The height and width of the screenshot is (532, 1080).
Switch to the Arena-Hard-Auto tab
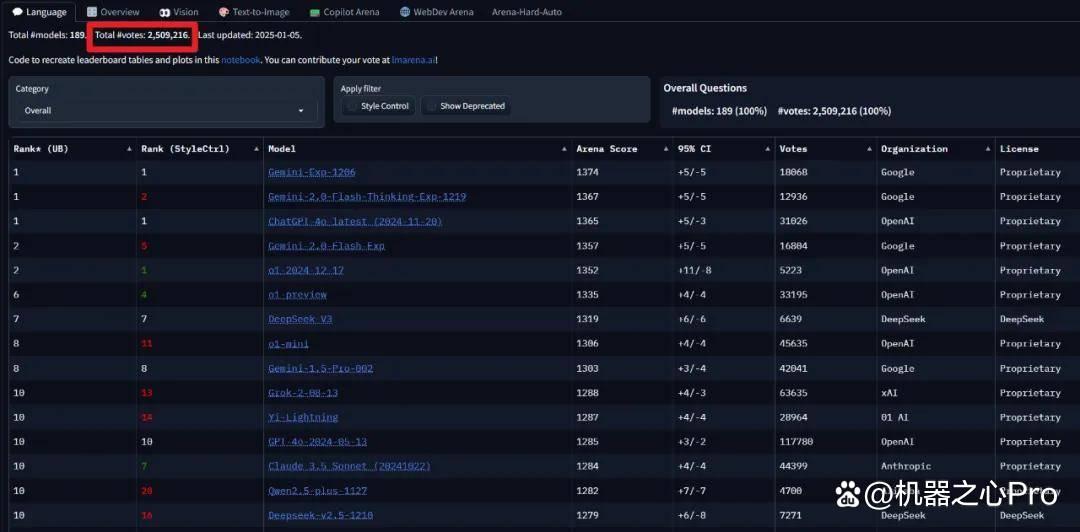pyautogui.click(x=526, y=12)
